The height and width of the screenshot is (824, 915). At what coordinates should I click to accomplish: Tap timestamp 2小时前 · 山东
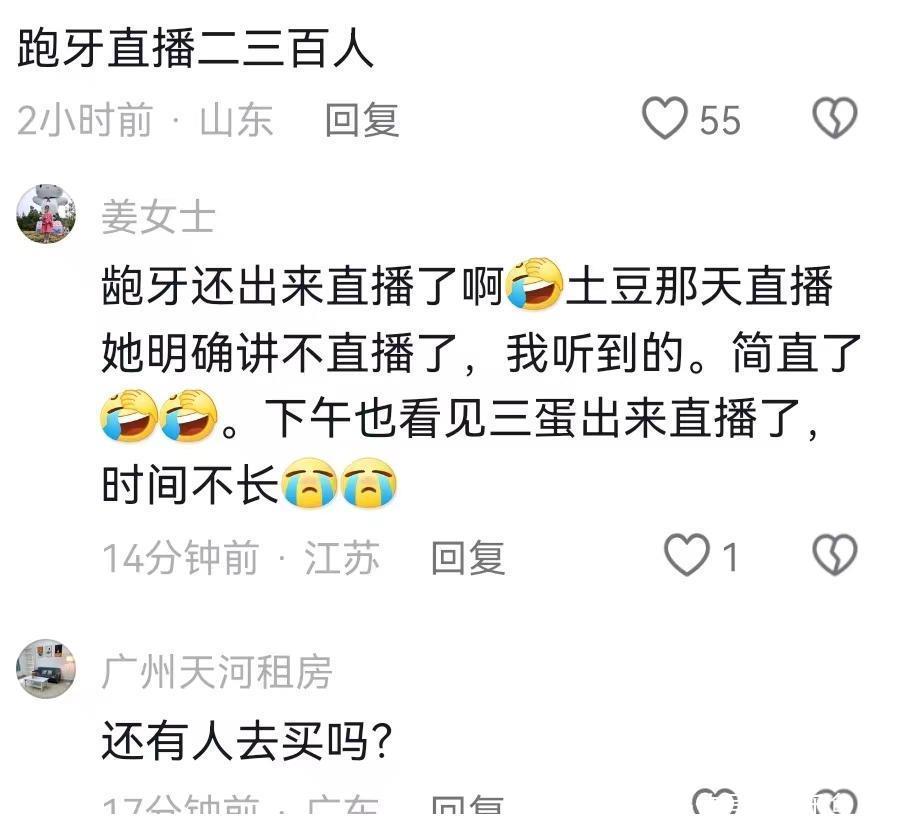click(x=145, y=120)
